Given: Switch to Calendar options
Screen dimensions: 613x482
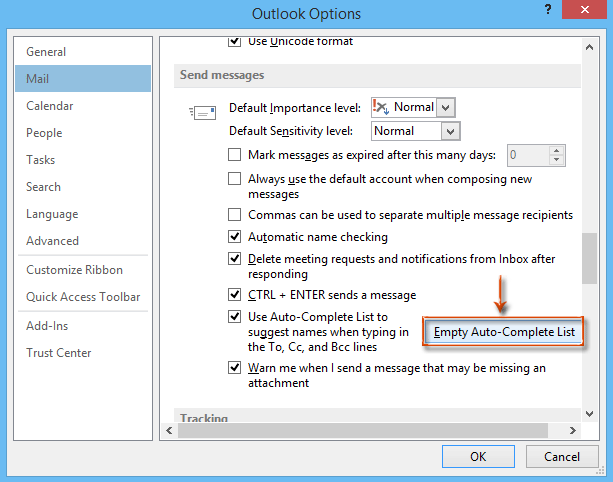Looking at the screenshot, I should [x=83, y=106].
